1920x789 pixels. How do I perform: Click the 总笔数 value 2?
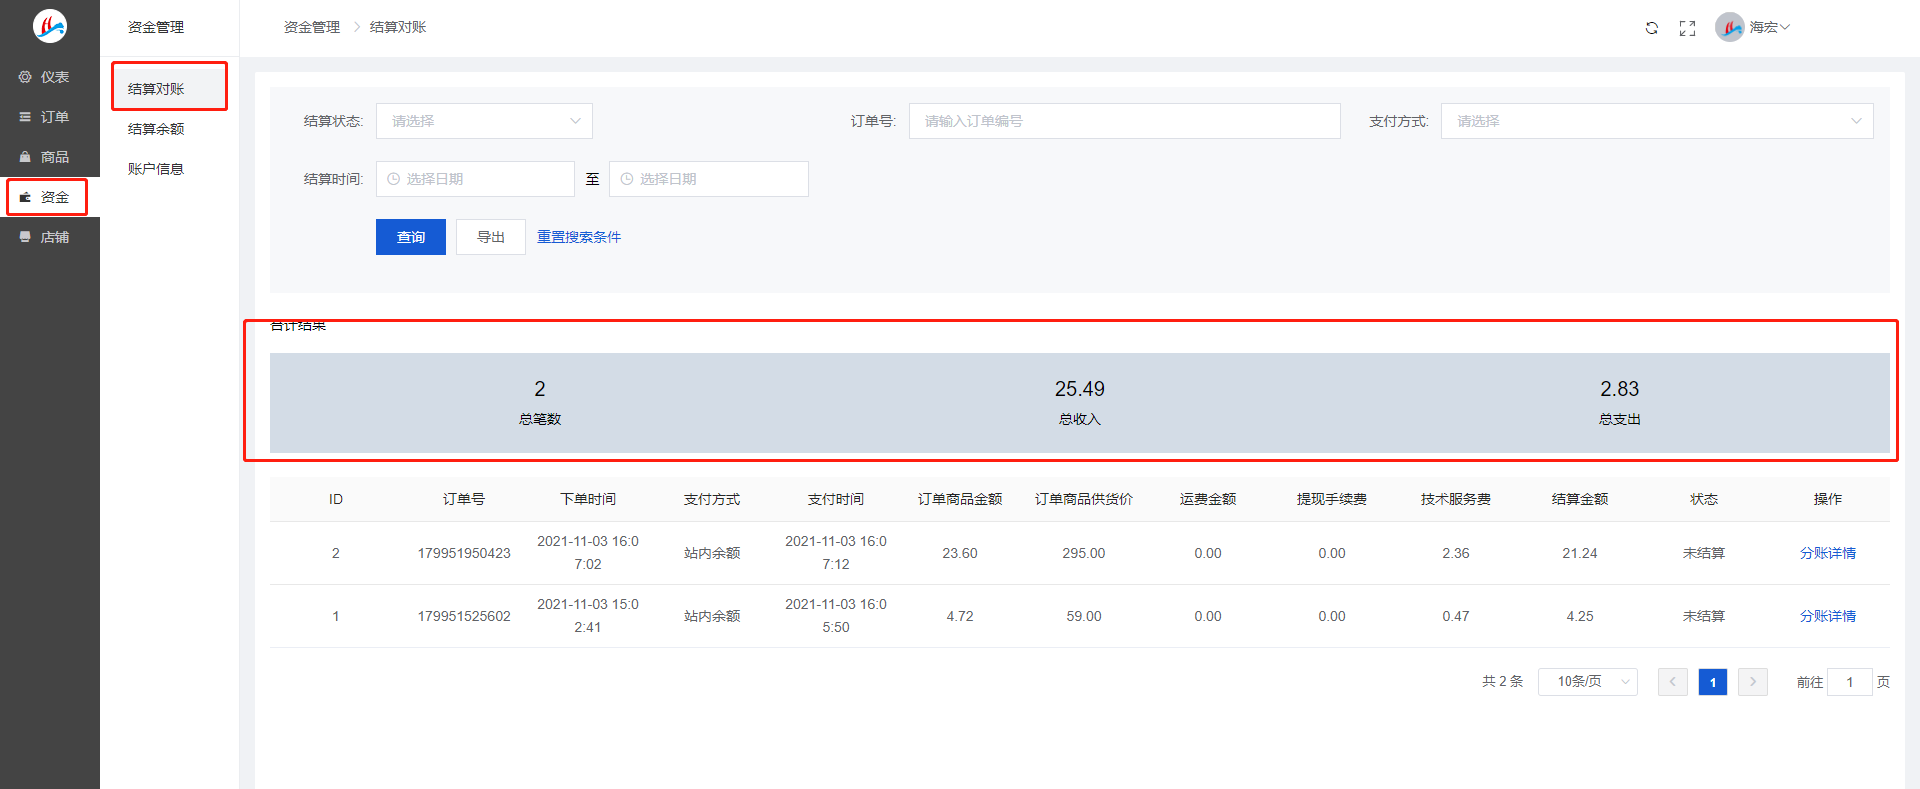pyautogui.click(x=540, y=389)
